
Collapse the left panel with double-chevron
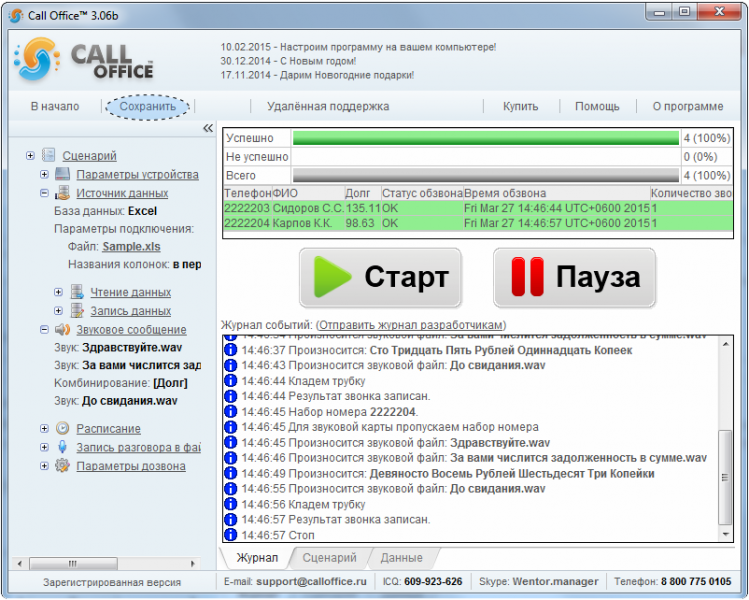tap(208, 128)
